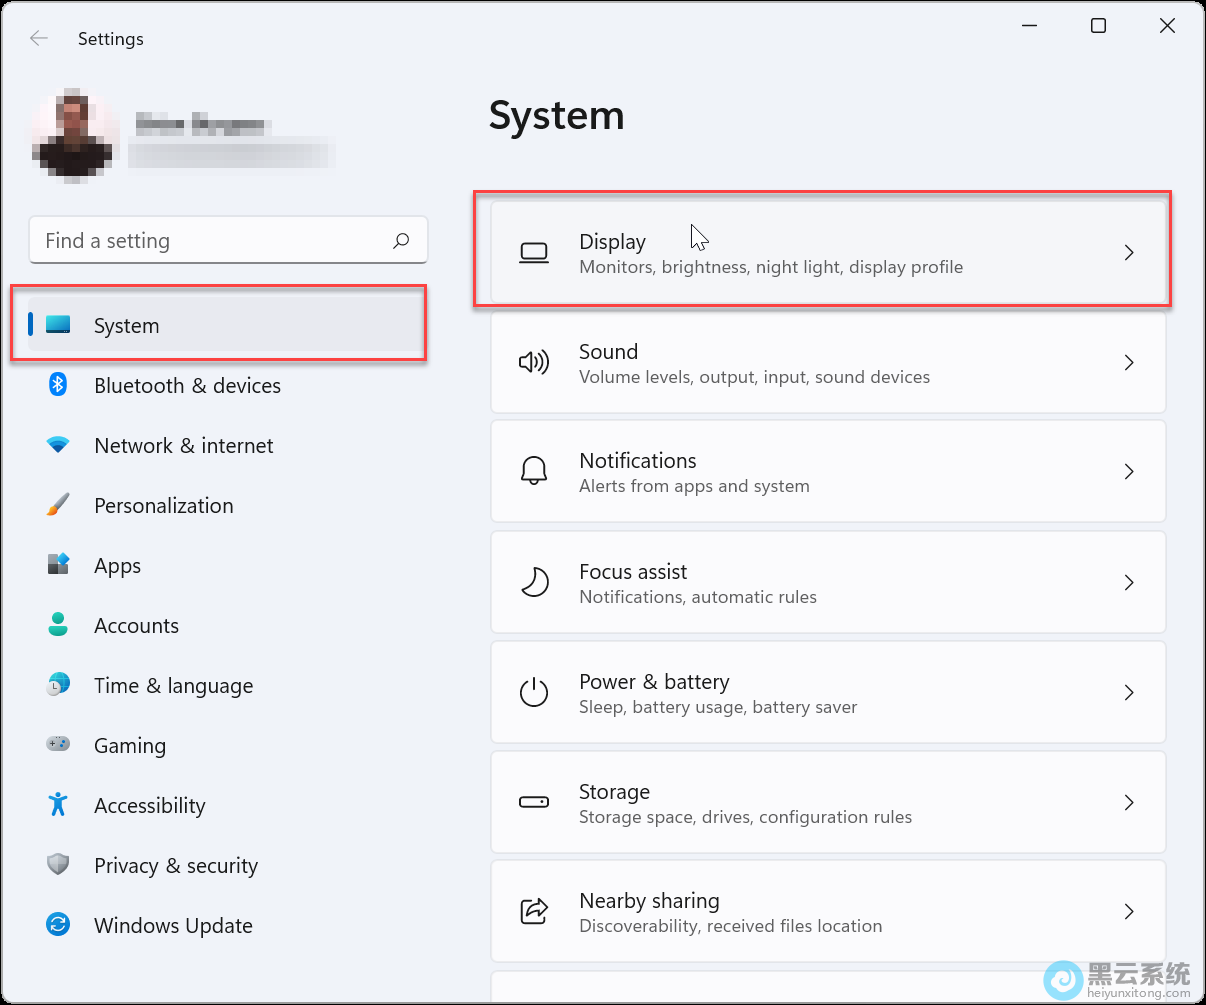Screen dimensions: 1206x1005
Task: Click the Power & battery icon
Action: 534,692
